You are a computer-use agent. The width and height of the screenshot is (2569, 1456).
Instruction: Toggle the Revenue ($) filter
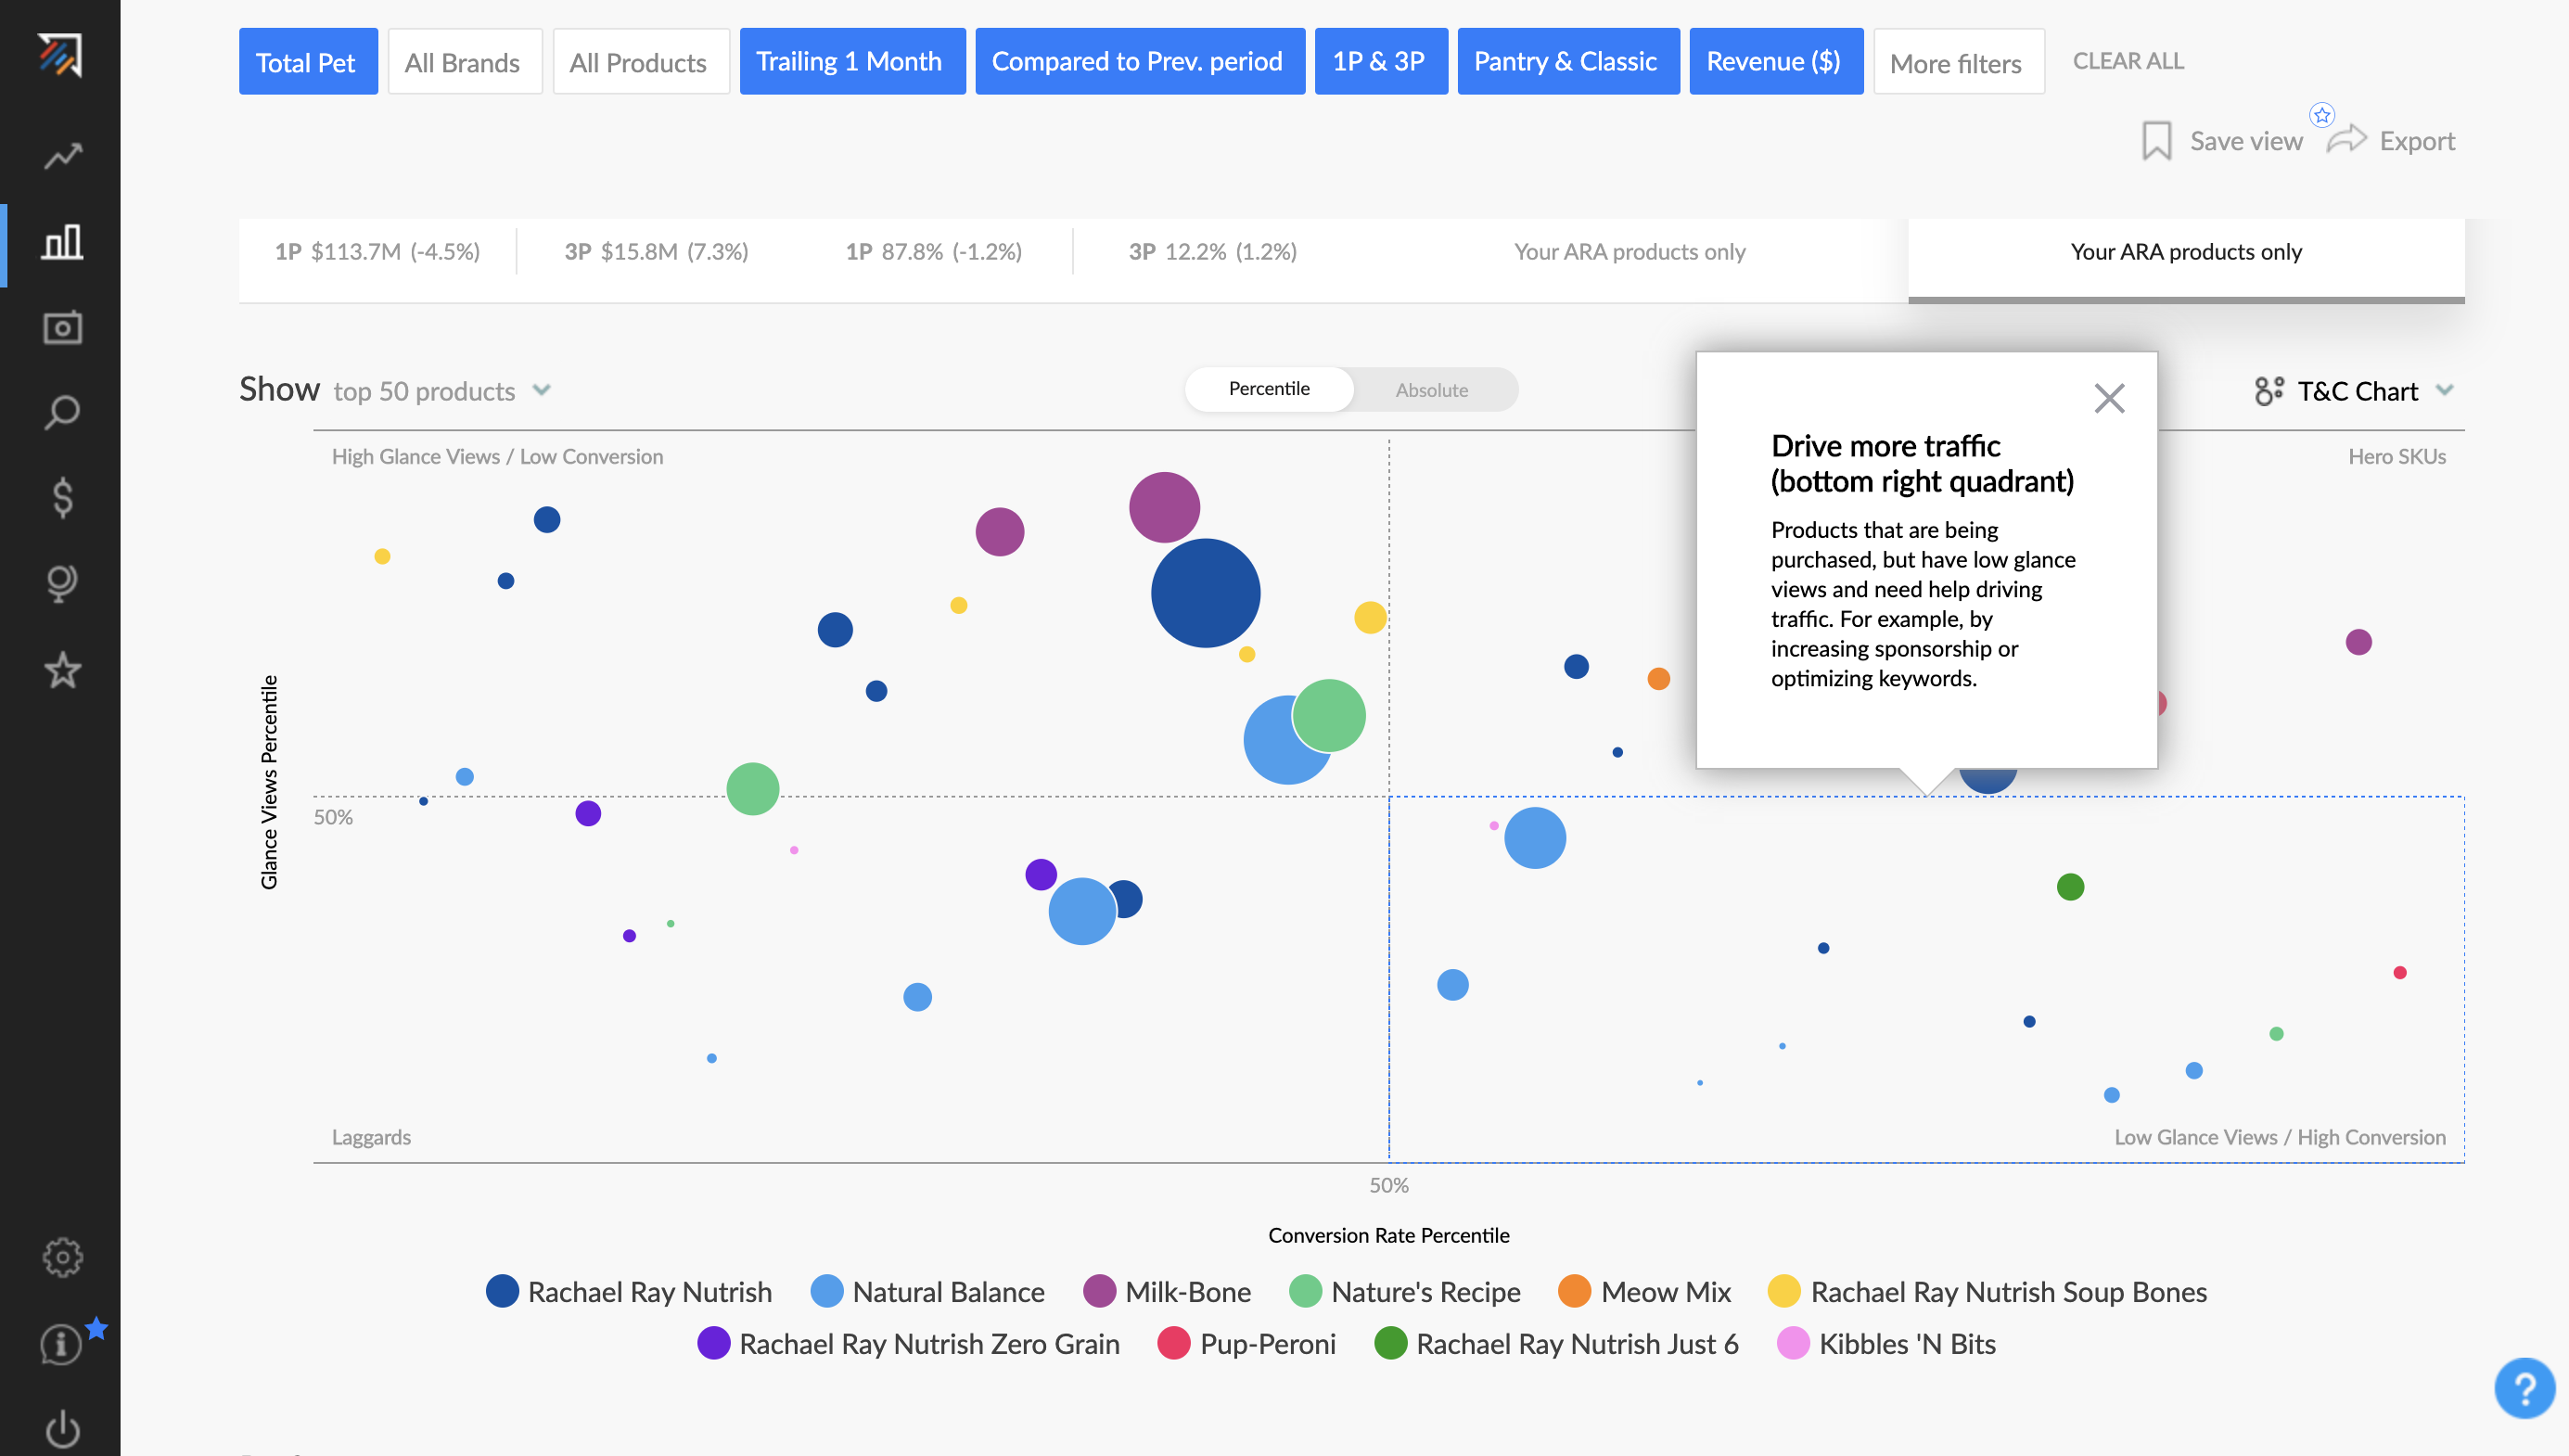coord(1774,62)
